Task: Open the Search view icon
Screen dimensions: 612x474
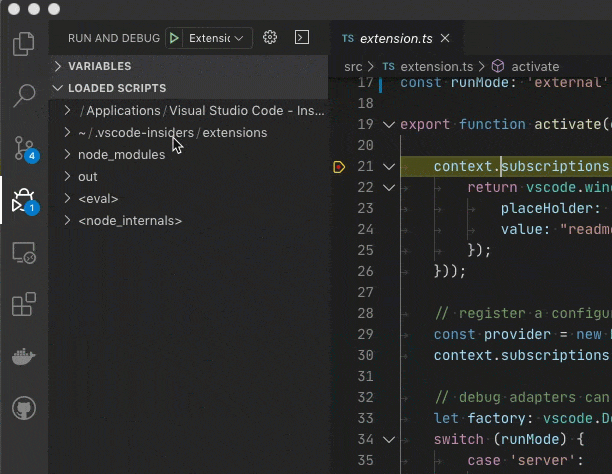Action: pyautogui.click(x=23, y=97)
